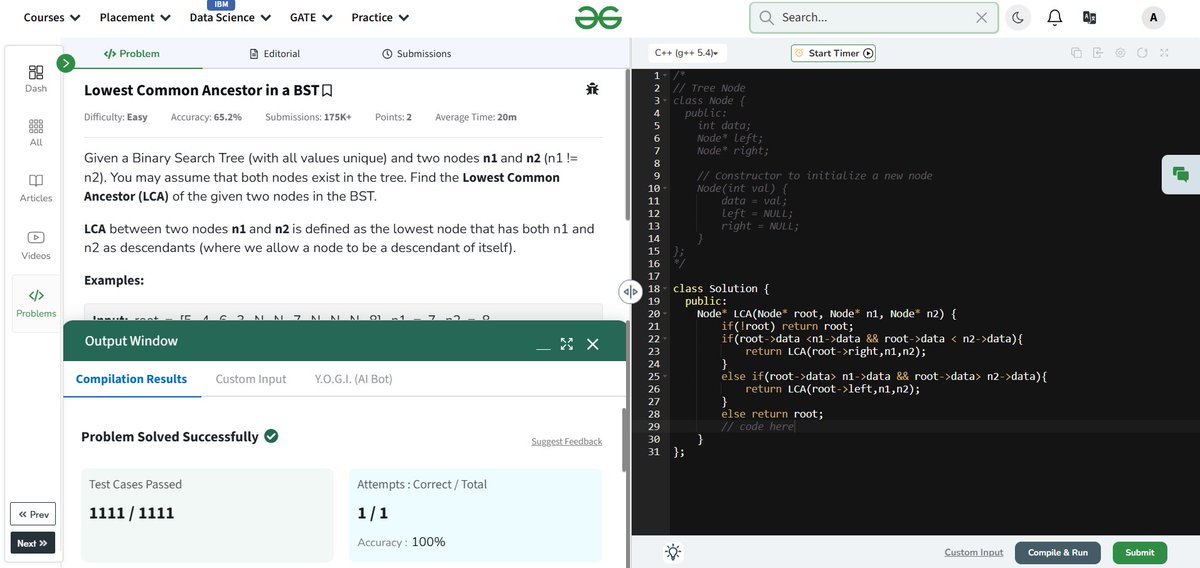Open the Articles sidebar item
Image resolution: width=1200 pixels, height=568 pixels.
pos(36,187)
